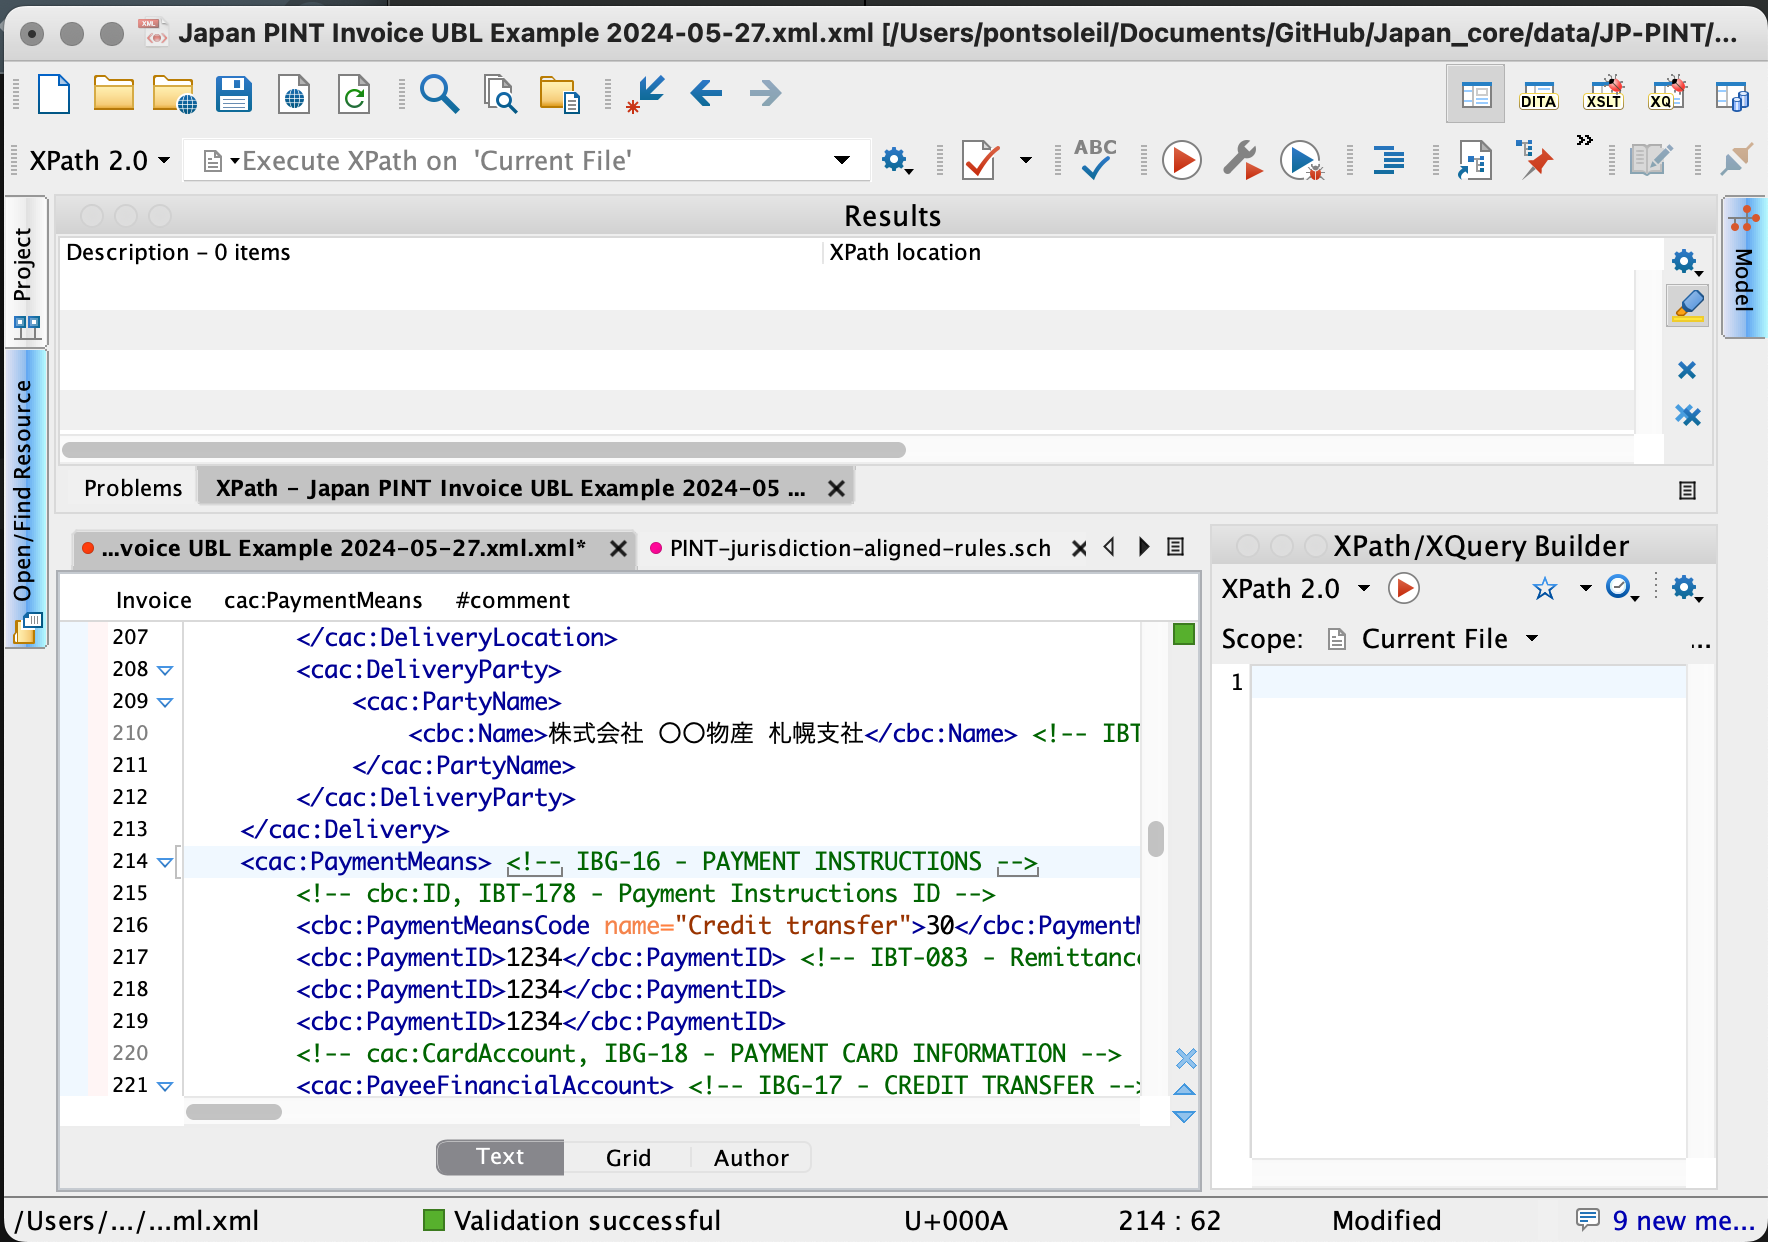Close the Invoice UBL Example xml editor tab
The width and height of the screenshot is (1768, 1242).
618,548
